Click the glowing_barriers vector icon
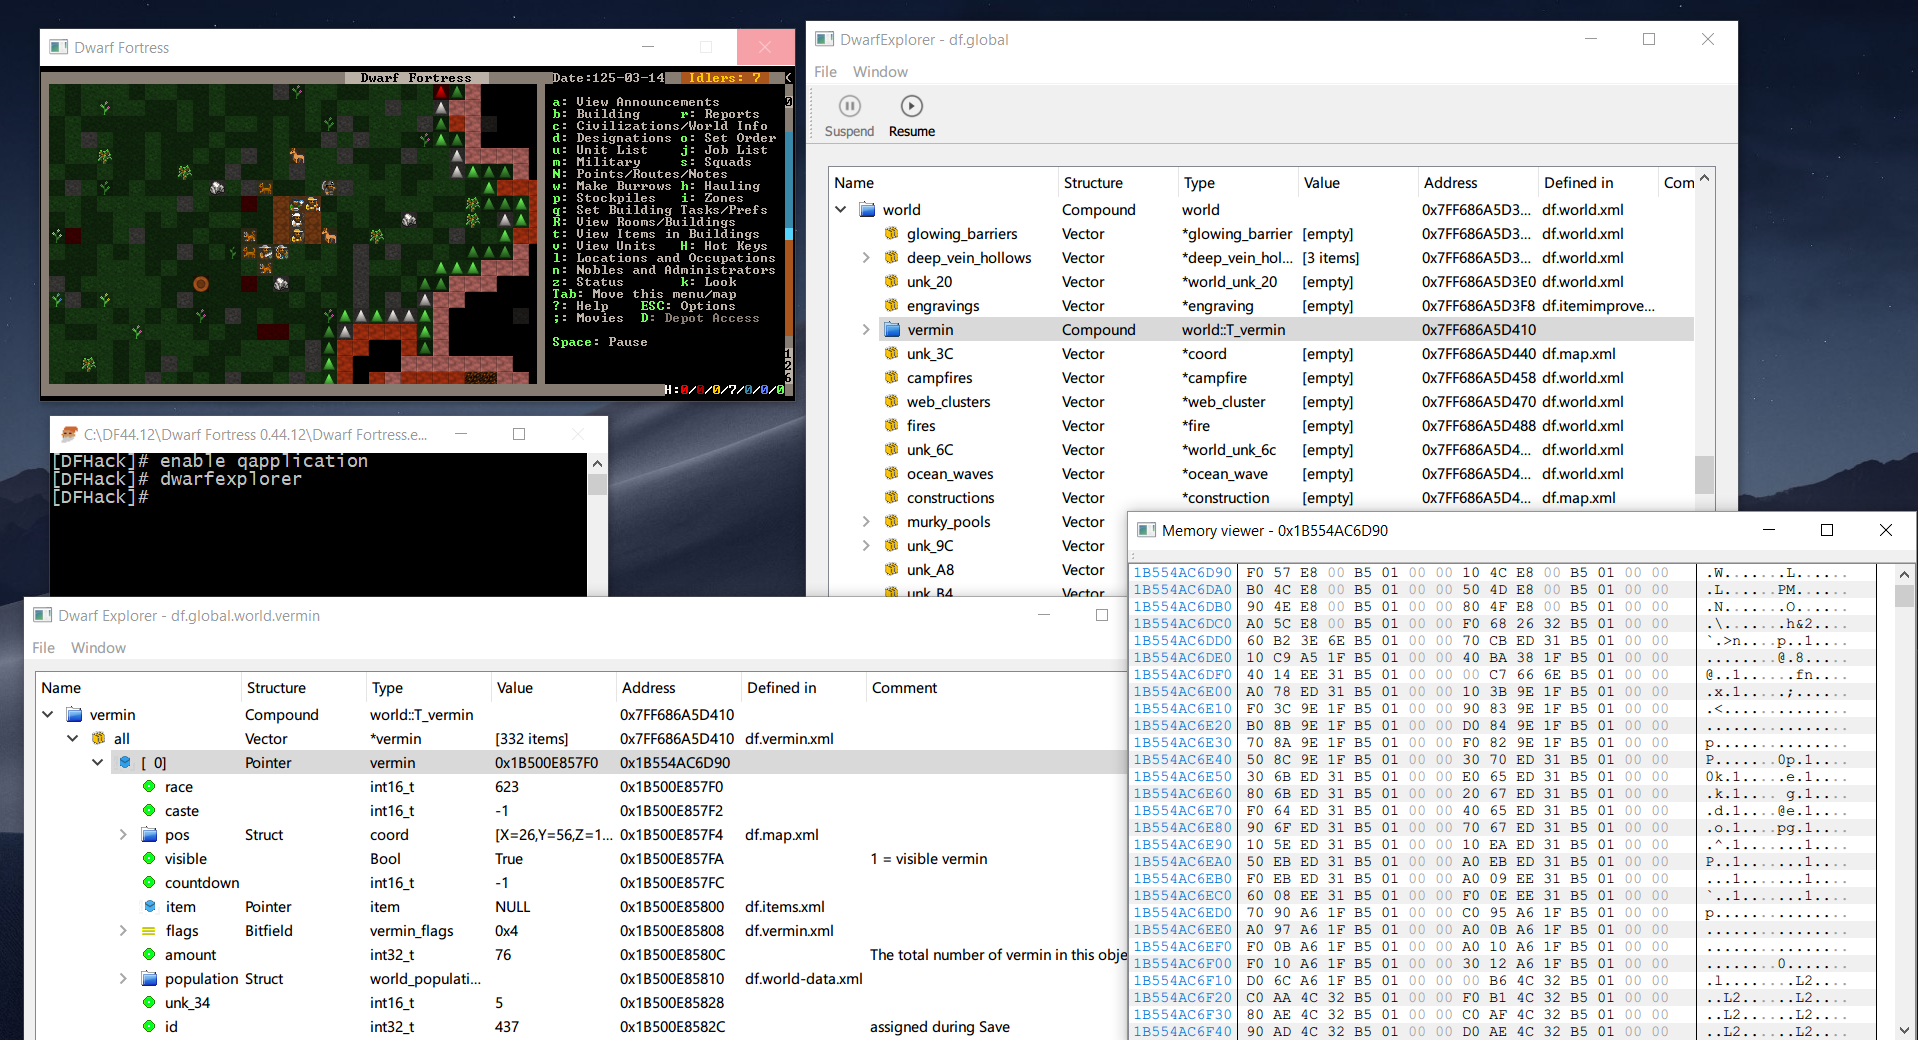 click(x=891, y=234)
